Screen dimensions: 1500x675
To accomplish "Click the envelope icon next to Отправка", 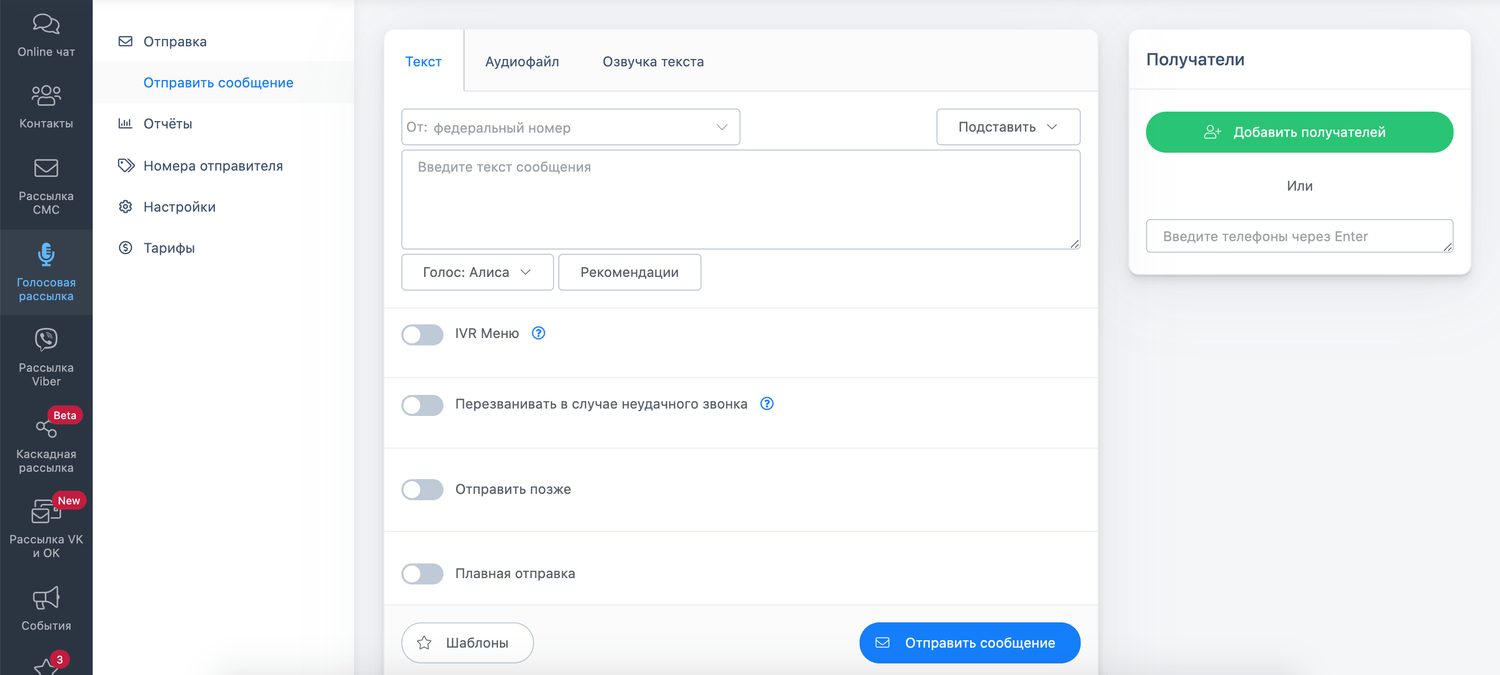I will [x=125, y=42].
